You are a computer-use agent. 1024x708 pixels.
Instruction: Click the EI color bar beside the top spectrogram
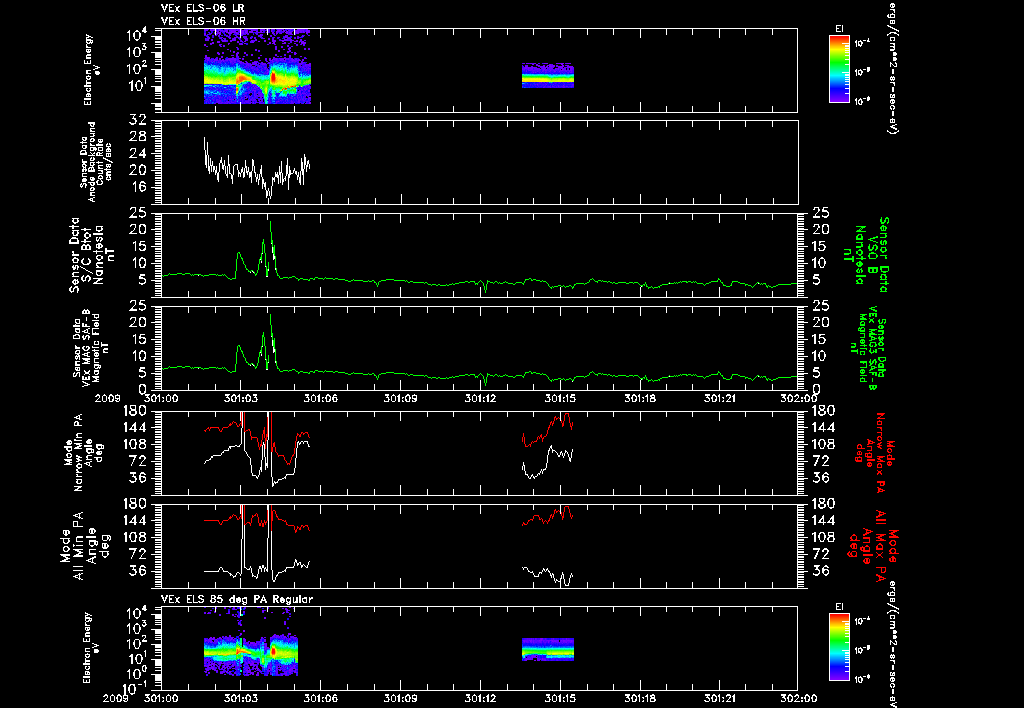(x=839, y=69)
